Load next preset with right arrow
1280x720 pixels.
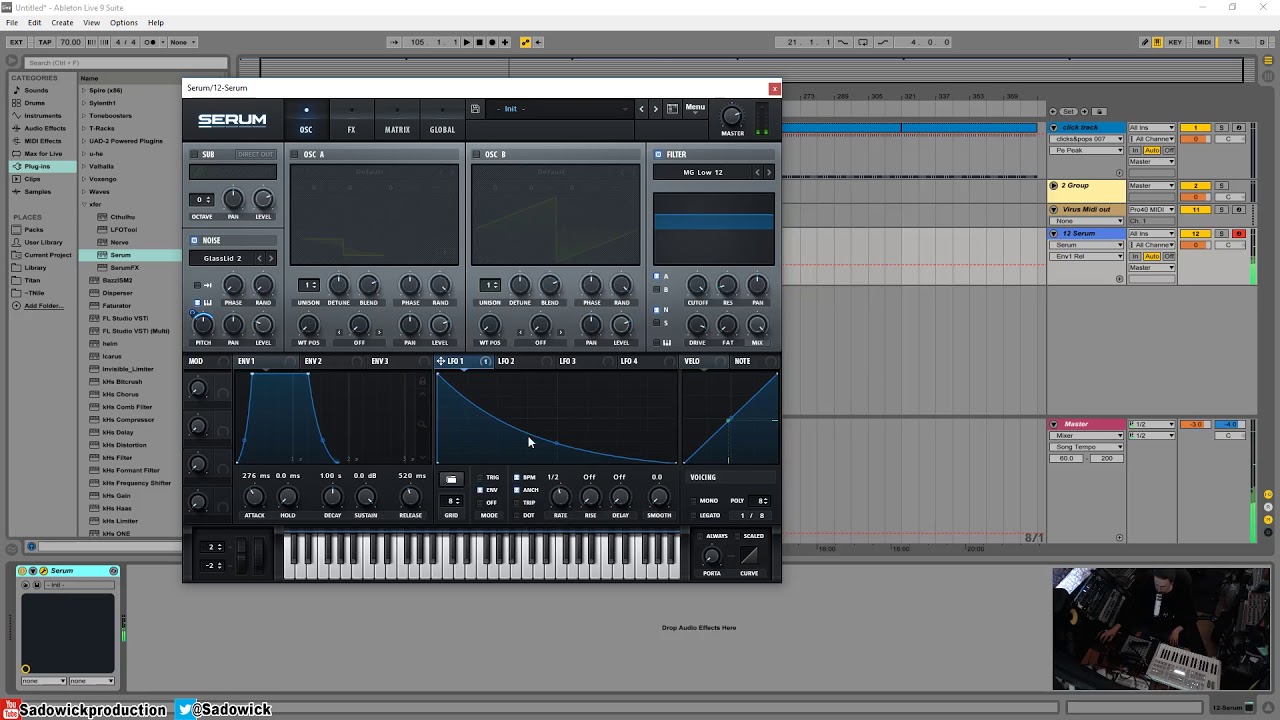[x=655, y=109]
